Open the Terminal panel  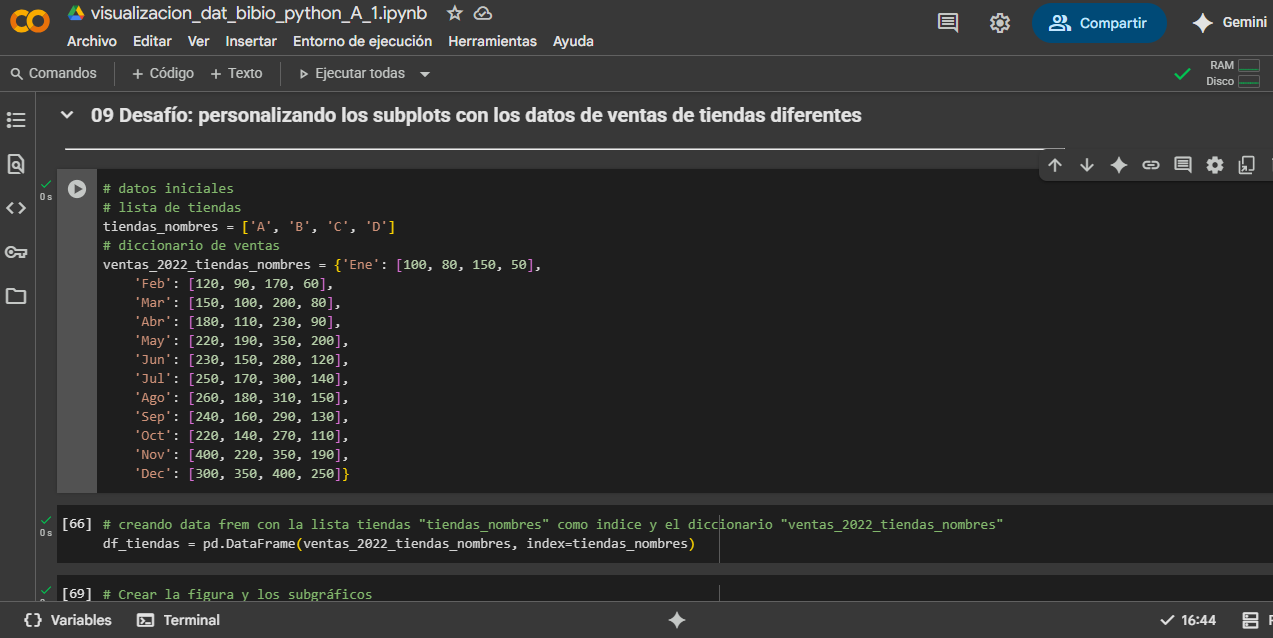[x=178, y=620]
